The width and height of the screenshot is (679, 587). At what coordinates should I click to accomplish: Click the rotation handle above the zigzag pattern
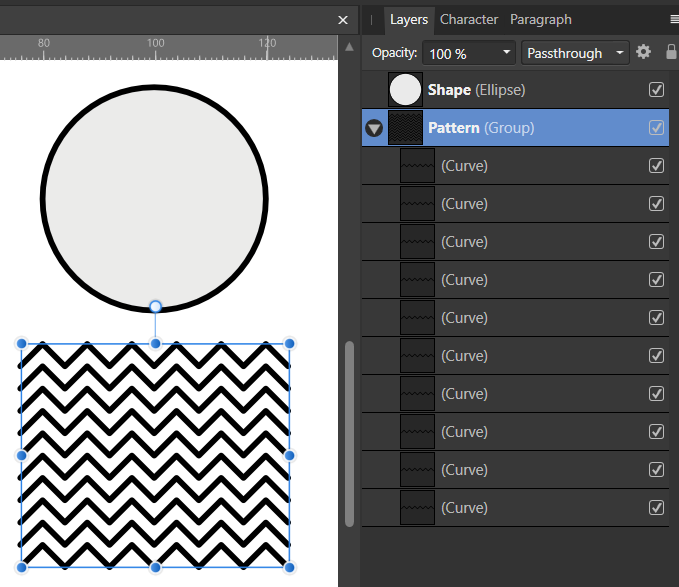[x=155, y=306]
